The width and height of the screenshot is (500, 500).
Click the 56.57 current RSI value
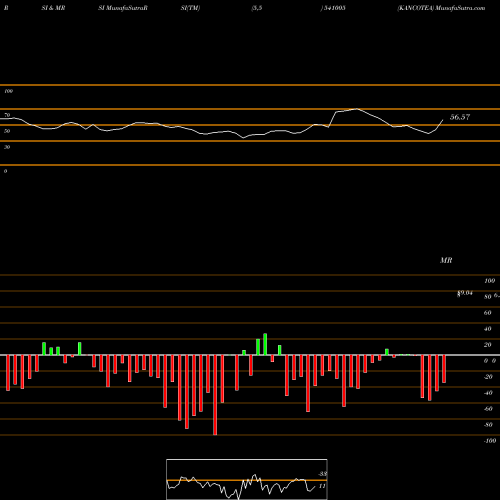click(460, 117)
